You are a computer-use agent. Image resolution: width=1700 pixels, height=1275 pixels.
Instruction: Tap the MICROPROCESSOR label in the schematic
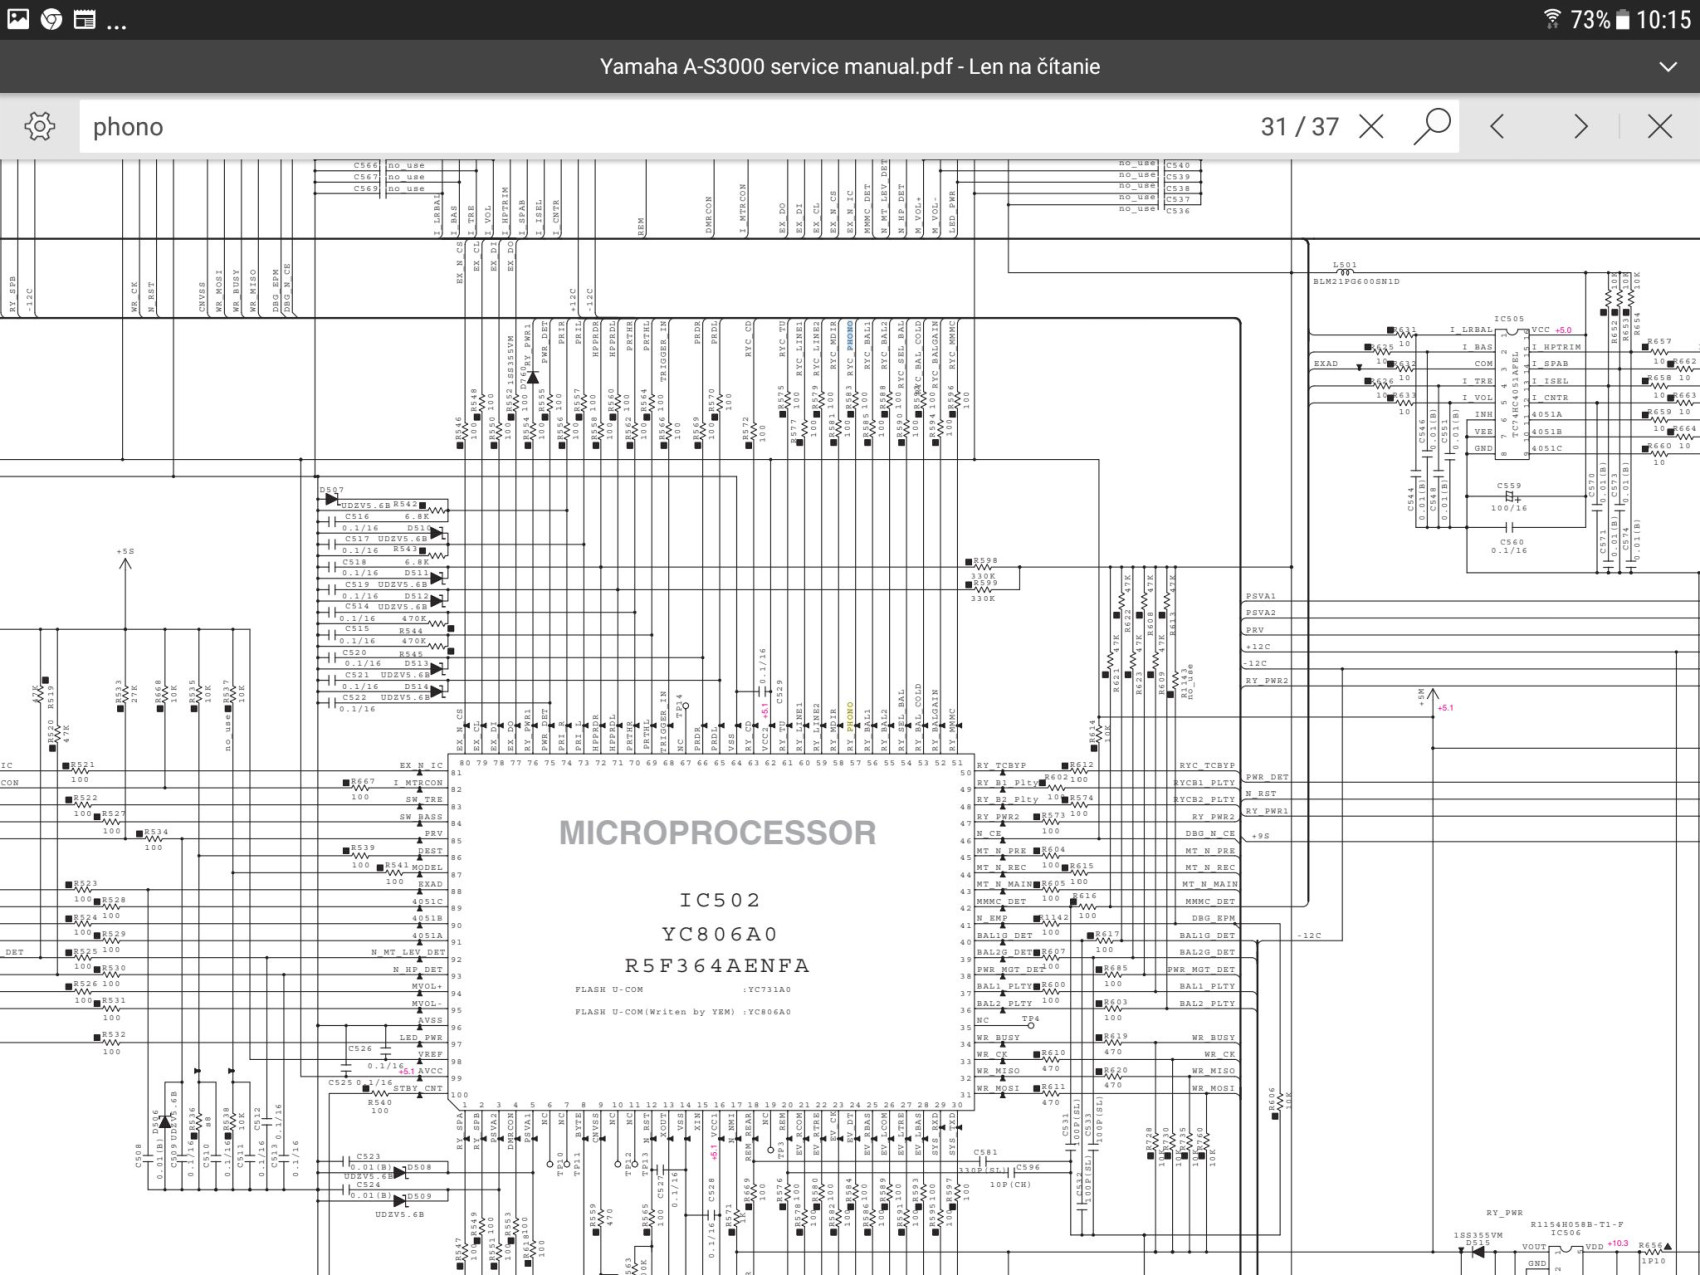coord(717,832)
